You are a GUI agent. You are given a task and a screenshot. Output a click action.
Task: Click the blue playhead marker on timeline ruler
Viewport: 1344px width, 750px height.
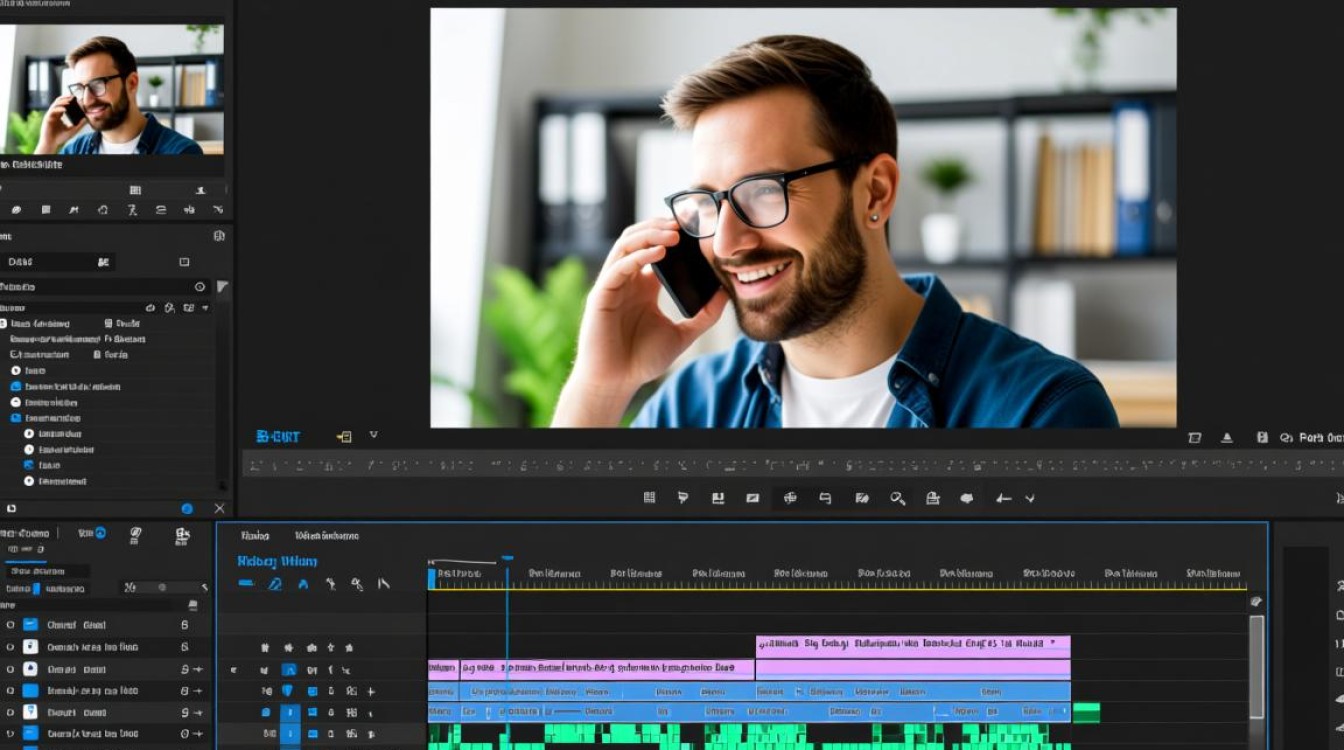[507, 559]
